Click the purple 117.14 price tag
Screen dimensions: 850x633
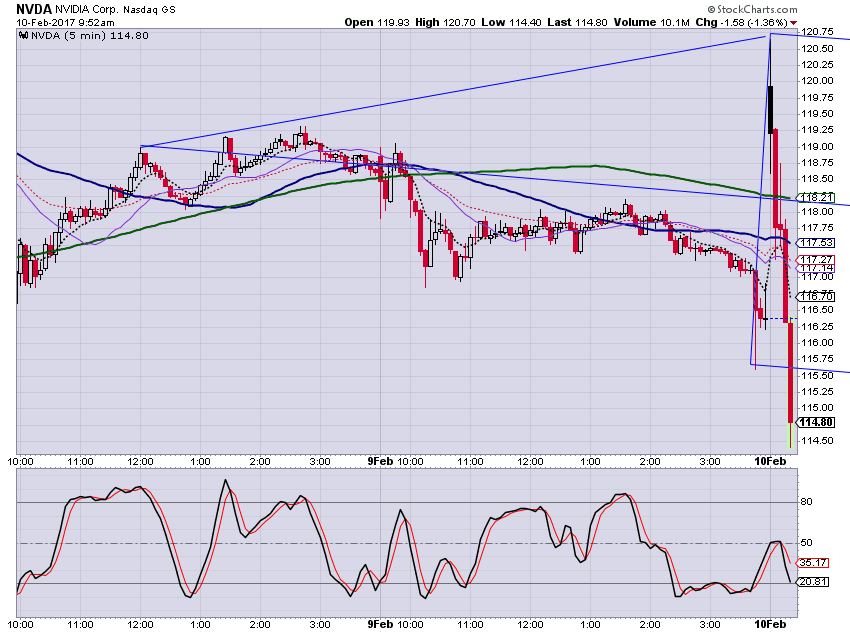coord(816,268)
